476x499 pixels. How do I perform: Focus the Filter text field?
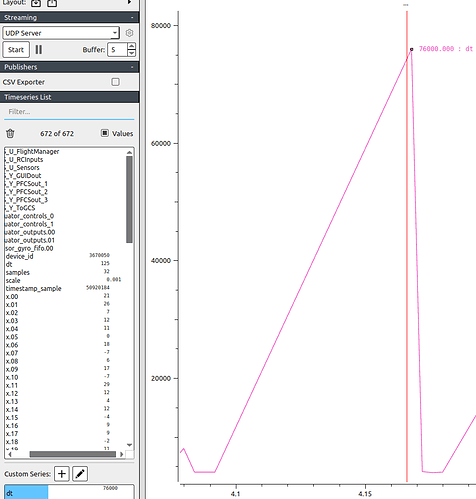click(x=69, y=112)
